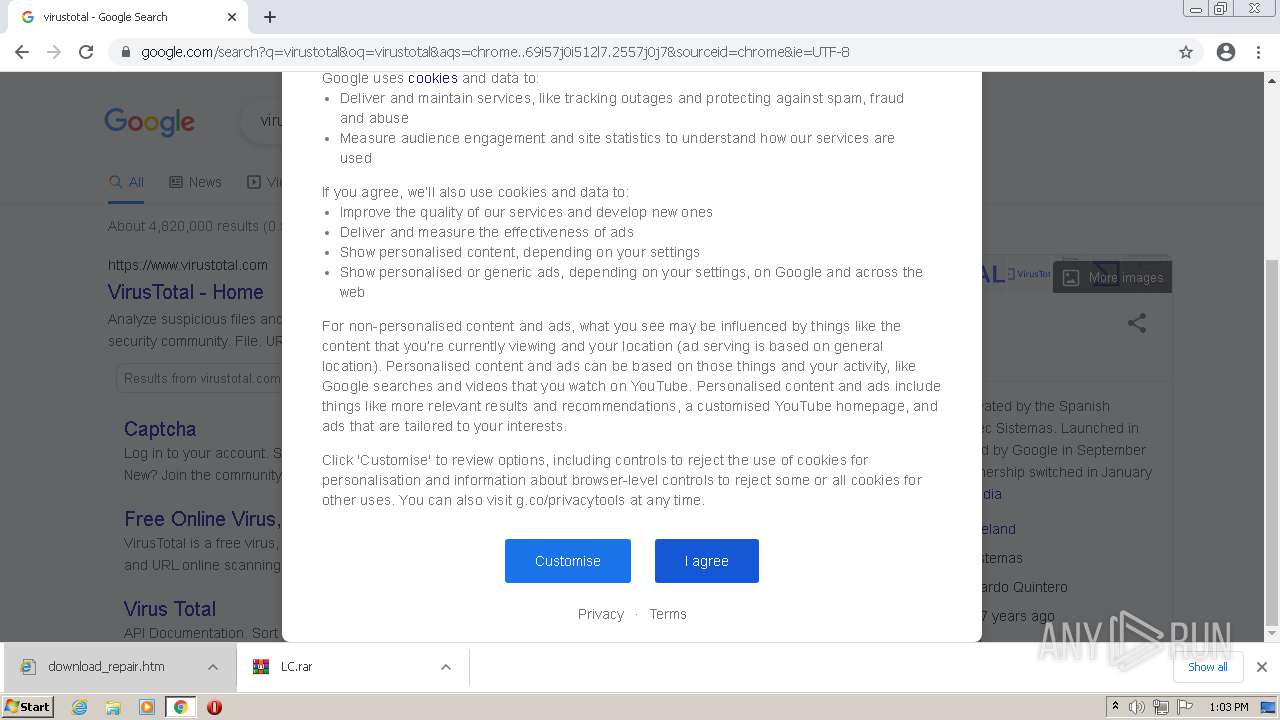Screen dimensions: 1280x720
Task: Click the network tray icon
Action: pyautogui.click(x=1161, y=707)
